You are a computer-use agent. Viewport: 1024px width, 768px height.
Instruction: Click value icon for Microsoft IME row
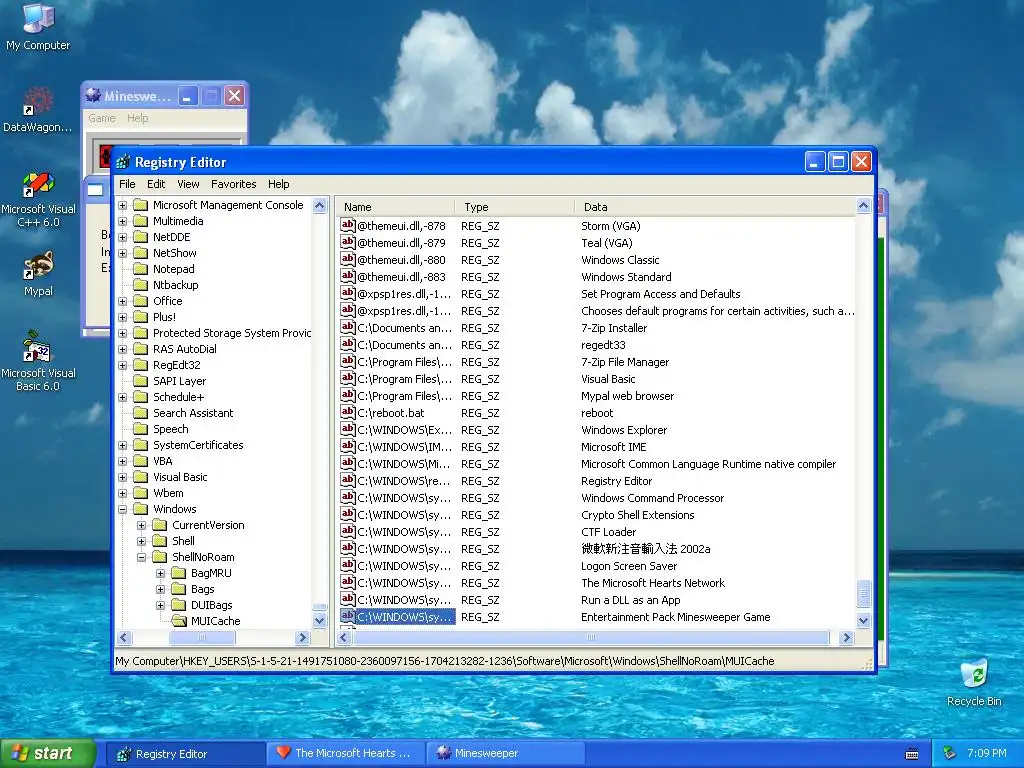(347, 446)
